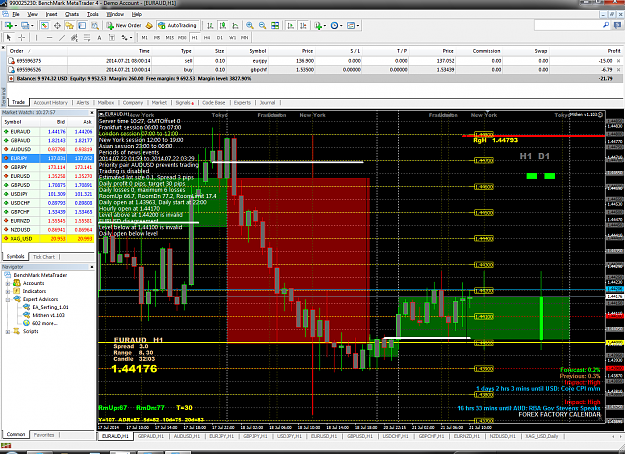Viewport: 625px width, 454px height.
Task: Open the File menu
Action: pos(16,14)
